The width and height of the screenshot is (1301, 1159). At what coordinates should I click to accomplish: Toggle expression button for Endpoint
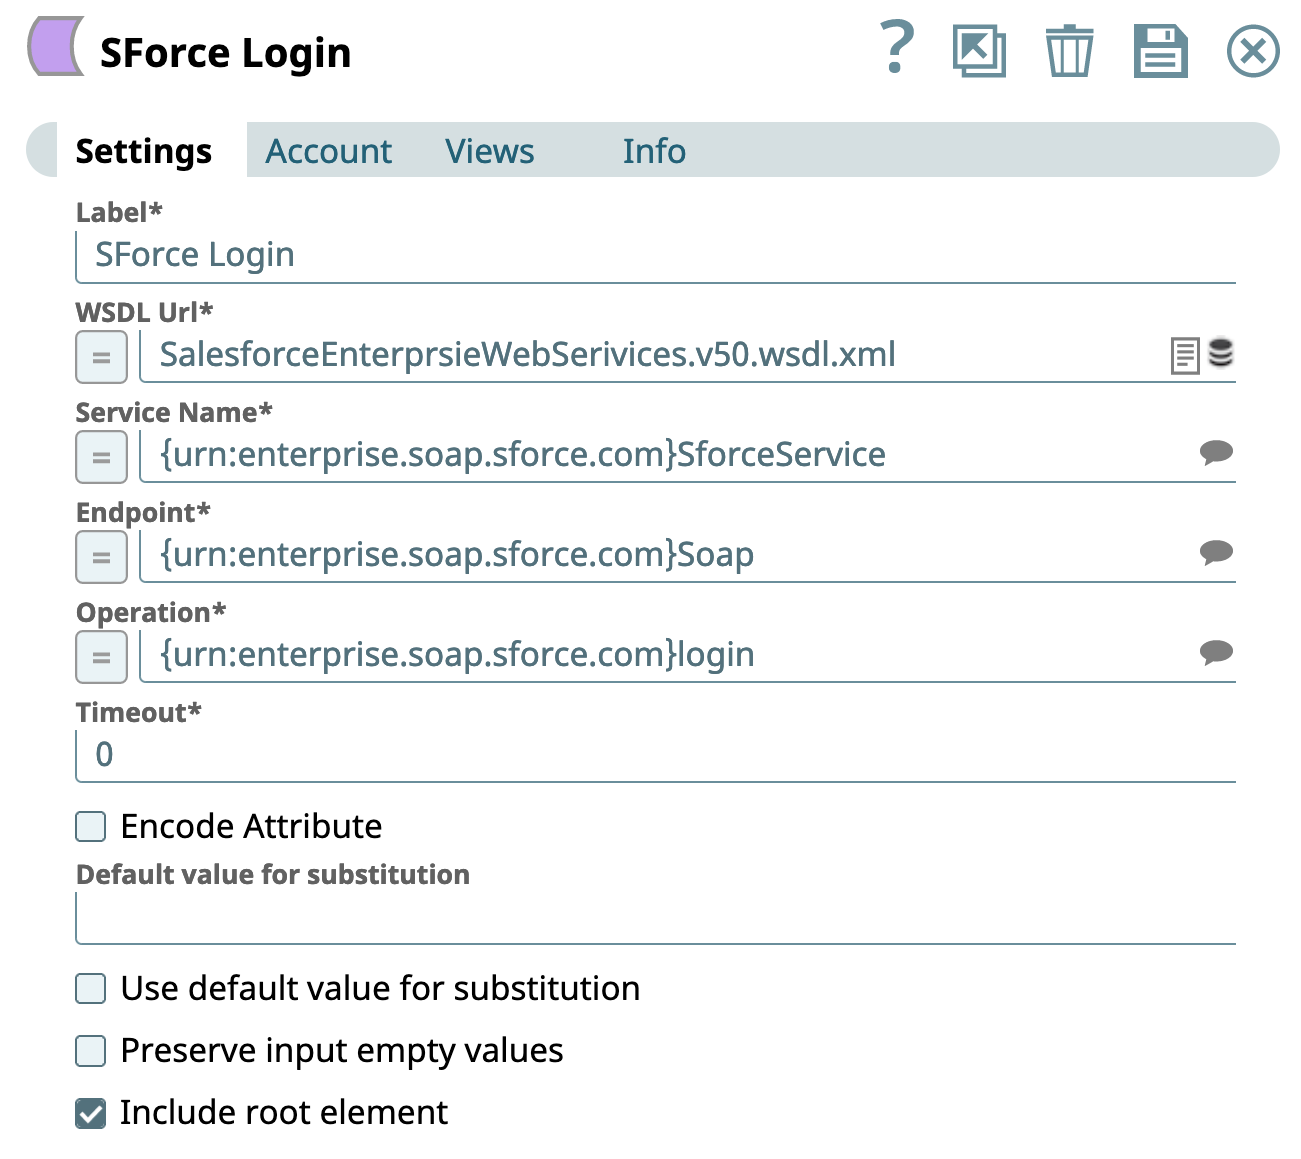(x=101, y=557)
